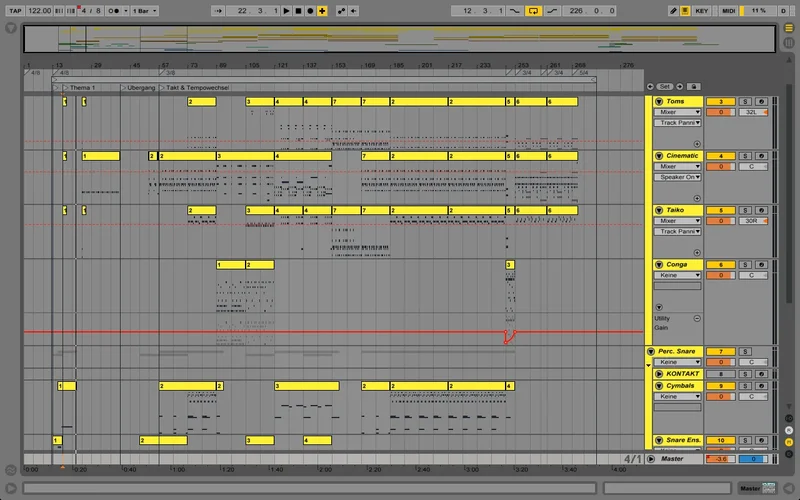
Task: Go to previous locator arrow
Action: click(650, 87)
